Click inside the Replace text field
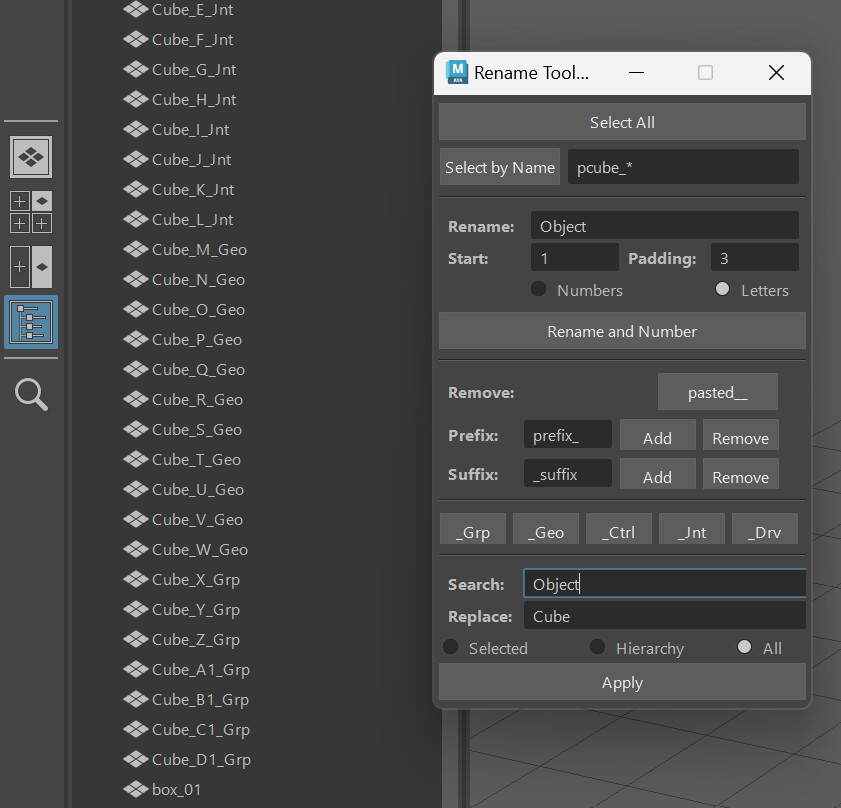The width and height of the screenshot is (841, 808). pyautogui.click(x=664, y=616)
